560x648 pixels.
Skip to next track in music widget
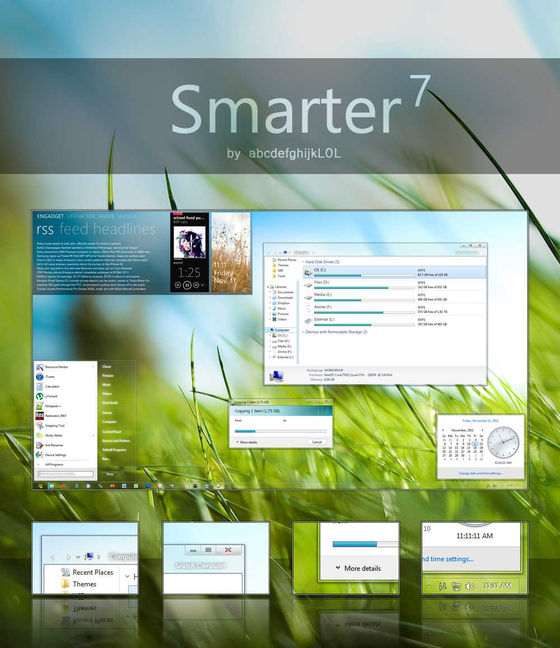click(197, 285)
